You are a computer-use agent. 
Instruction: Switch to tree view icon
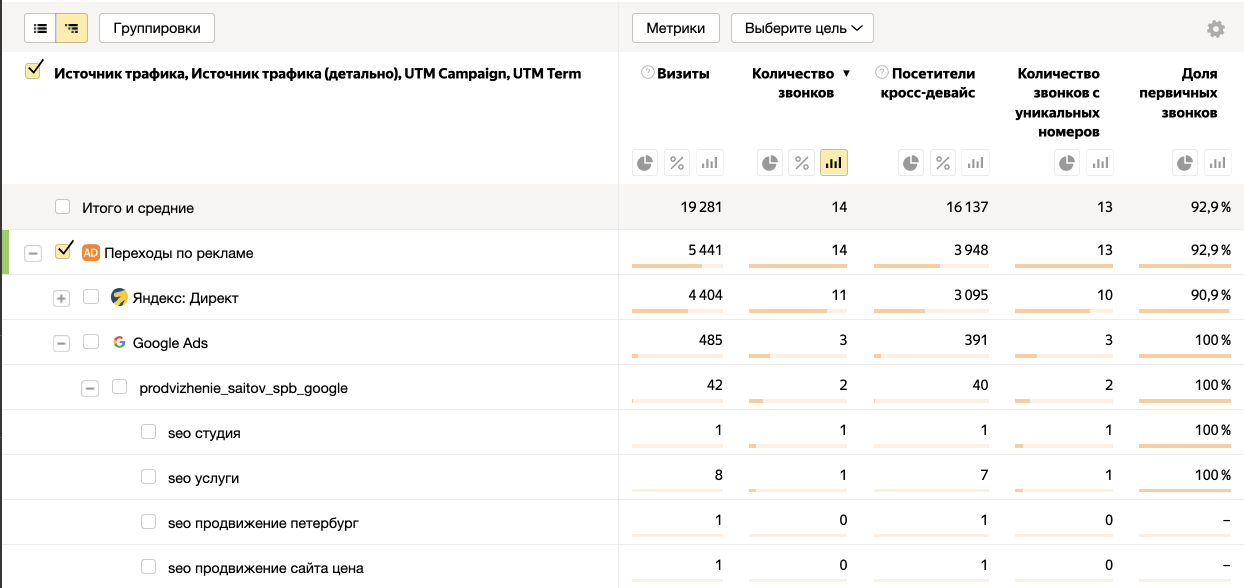[x=71, y=28]
